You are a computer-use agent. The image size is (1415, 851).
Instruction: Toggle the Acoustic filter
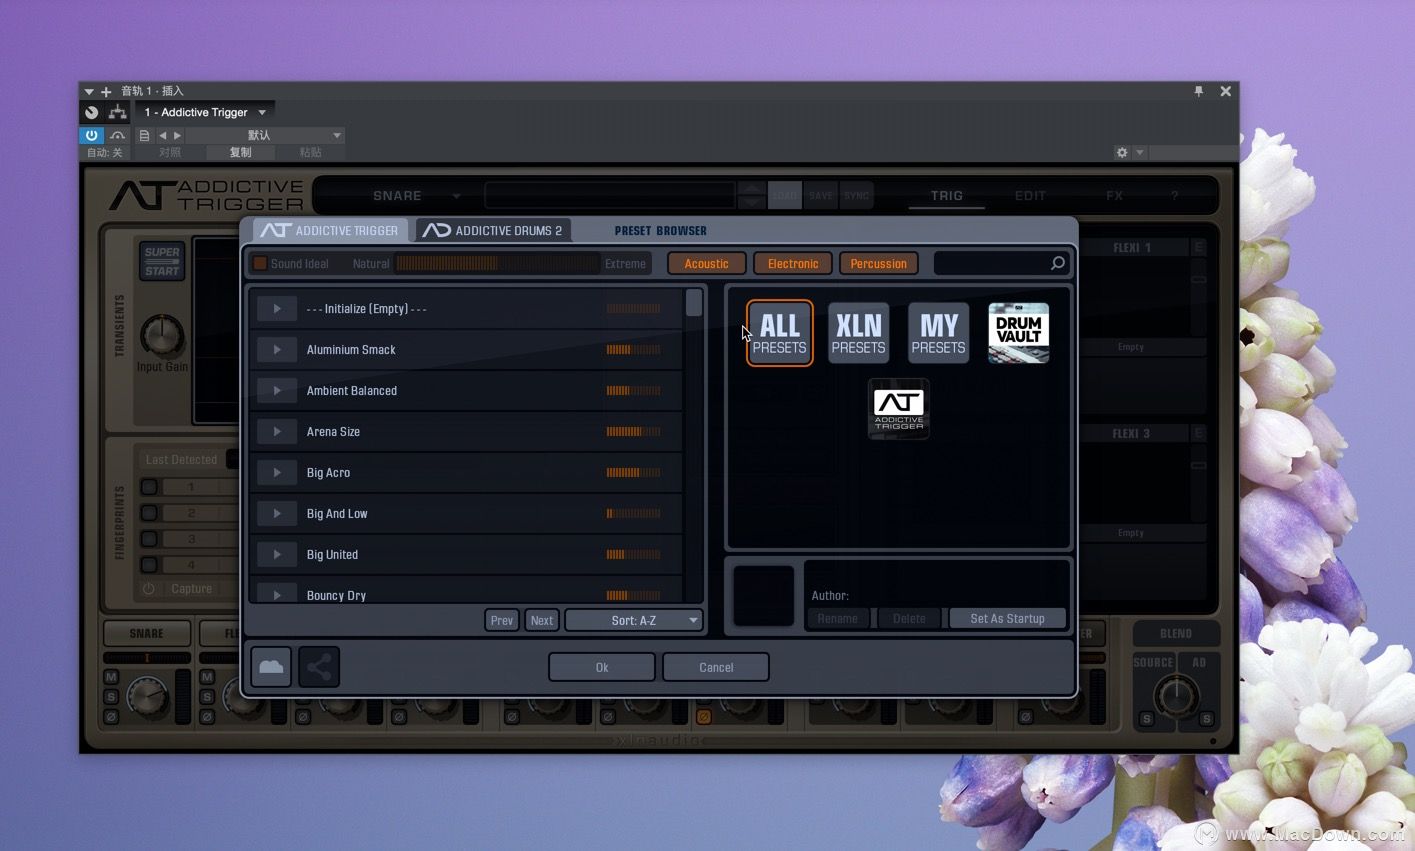[x=706, y=264]
